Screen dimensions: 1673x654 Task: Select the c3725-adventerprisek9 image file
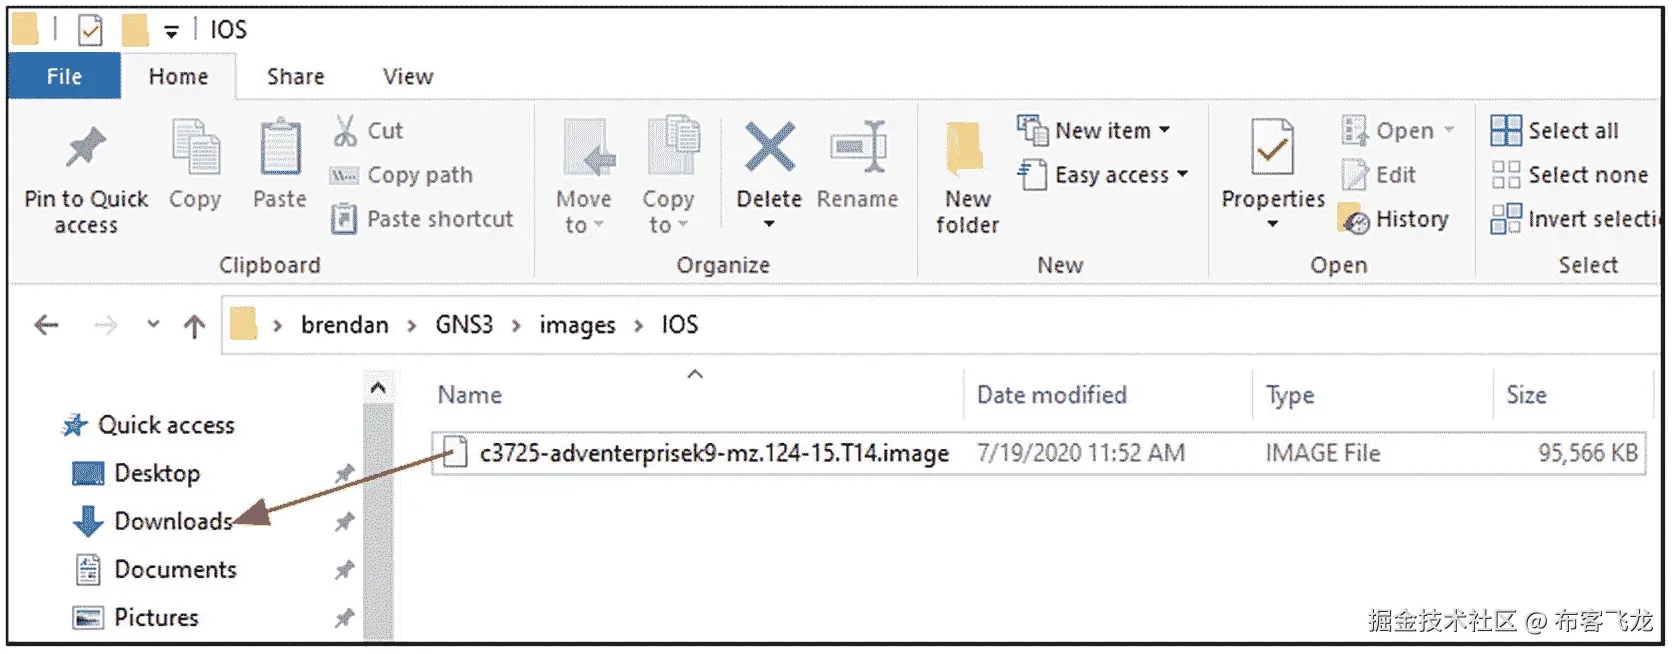point(700,452)
